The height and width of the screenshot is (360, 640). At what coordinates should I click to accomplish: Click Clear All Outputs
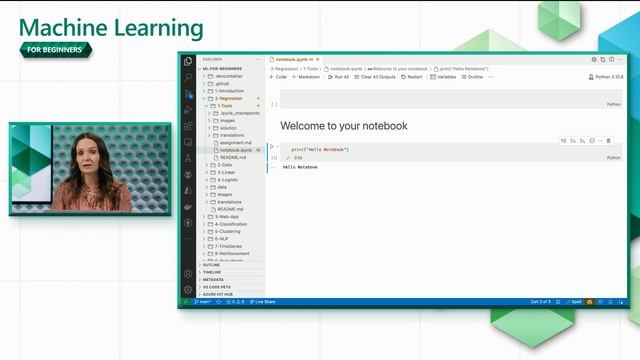[x=375, y=77]
